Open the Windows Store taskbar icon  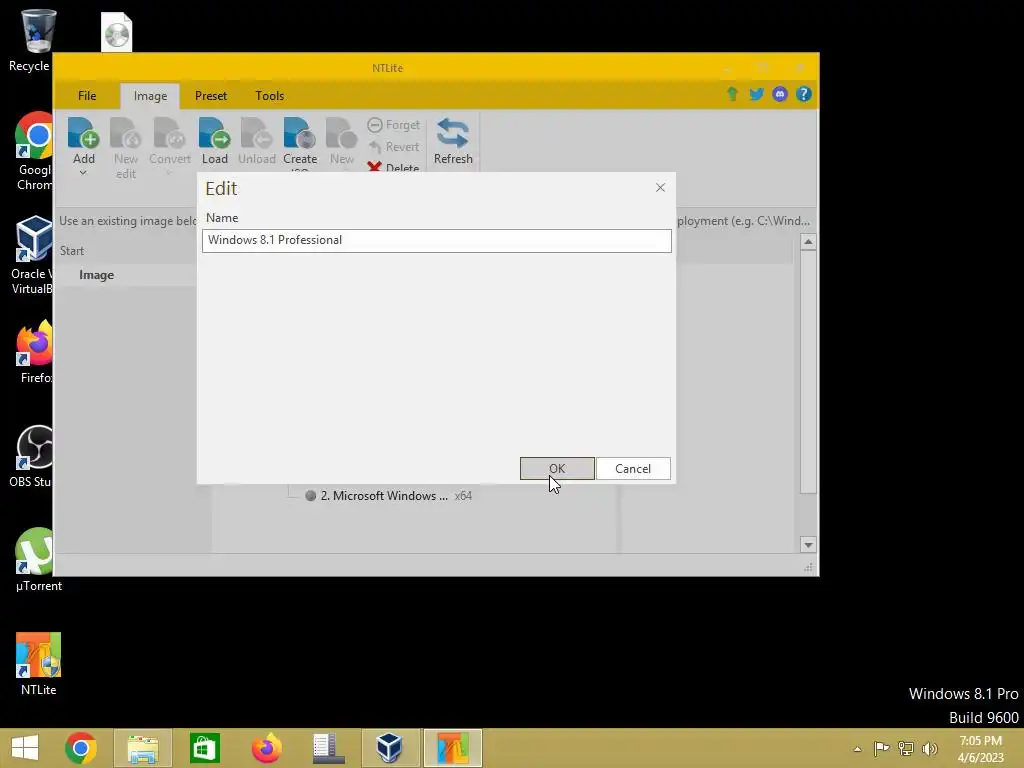click(205, 748)
